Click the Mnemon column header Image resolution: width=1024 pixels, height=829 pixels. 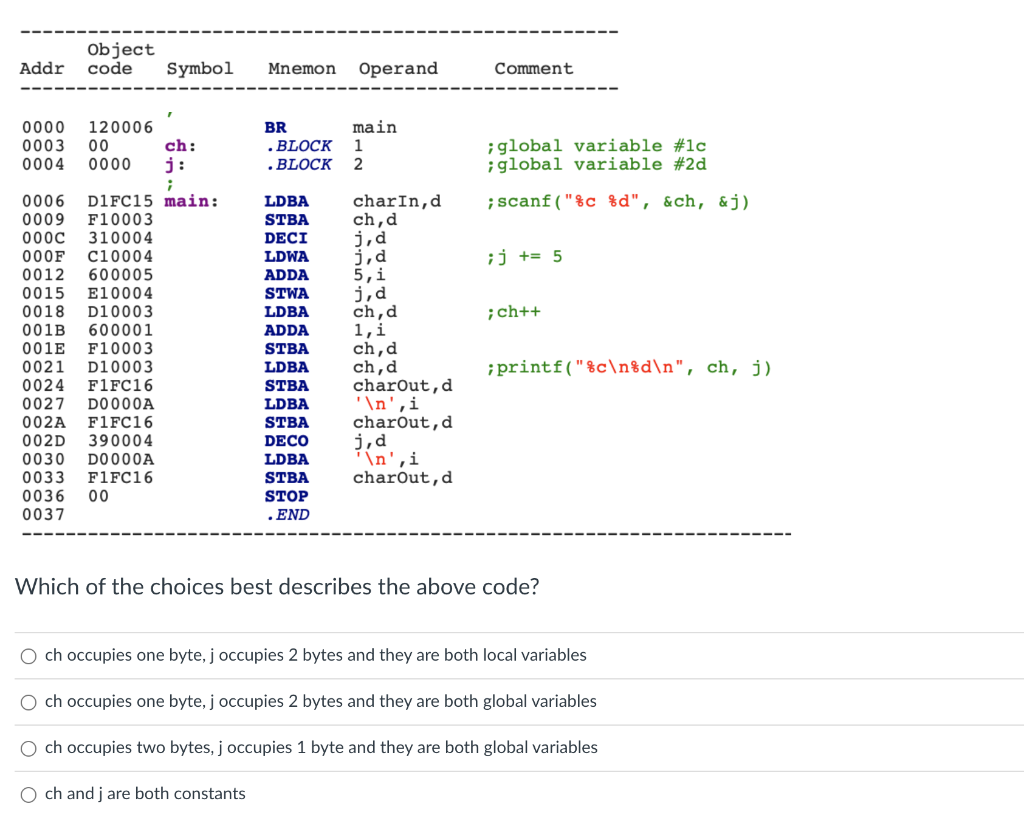301,68
